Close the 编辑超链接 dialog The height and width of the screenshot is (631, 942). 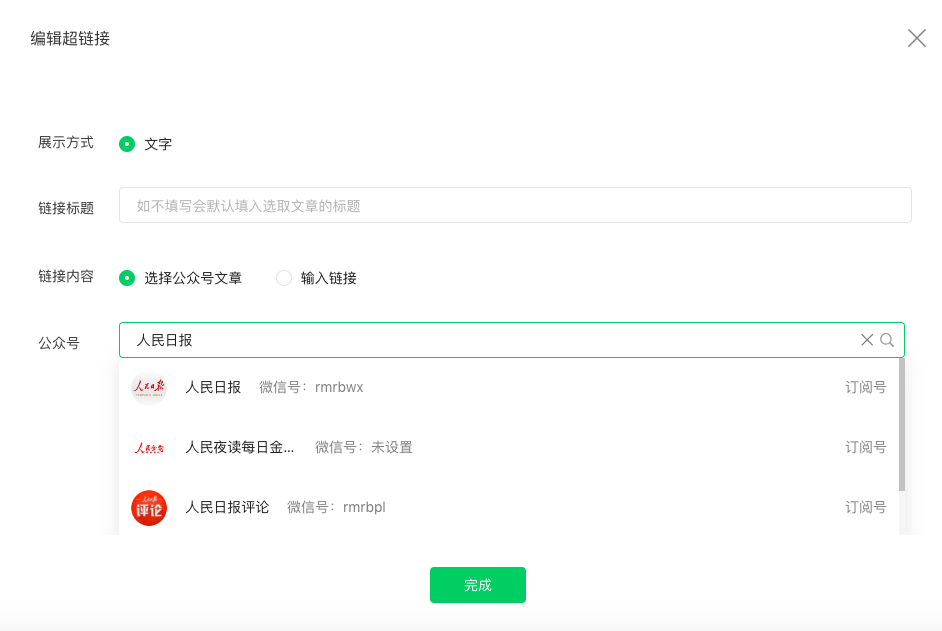point(917,38)
